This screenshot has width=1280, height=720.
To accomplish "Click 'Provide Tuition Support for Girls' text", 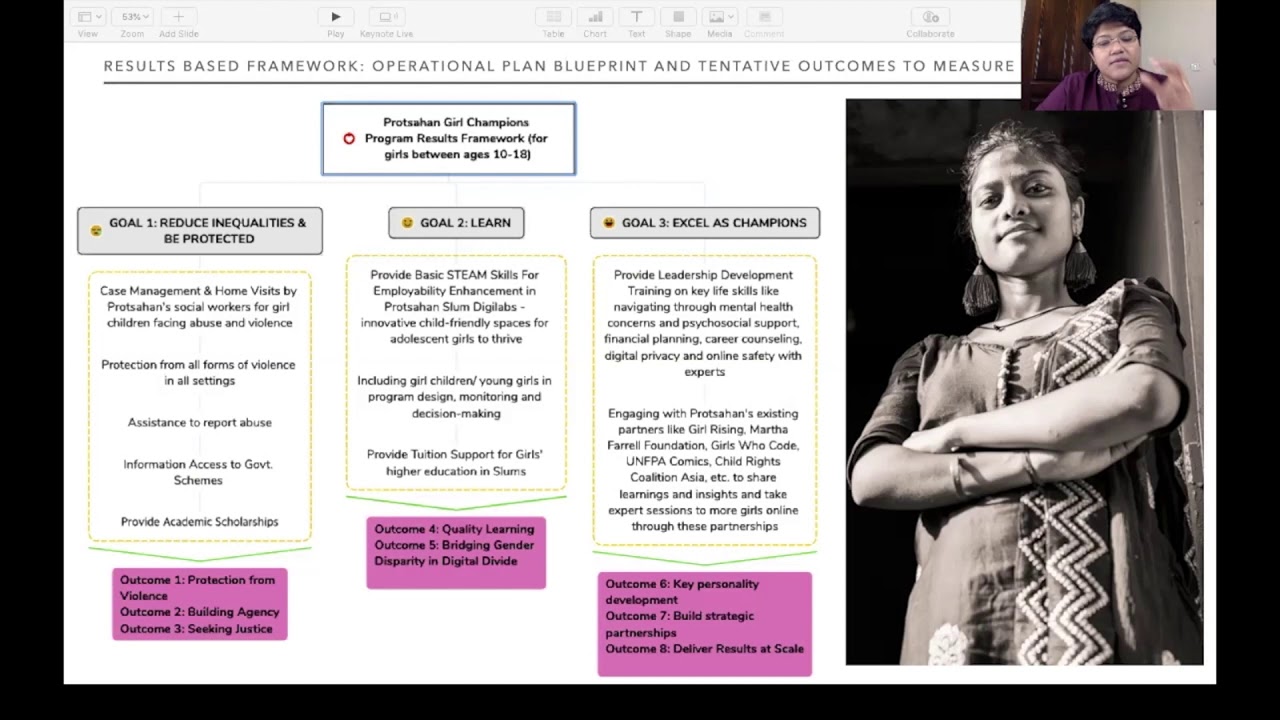I will tap(456, 463).
